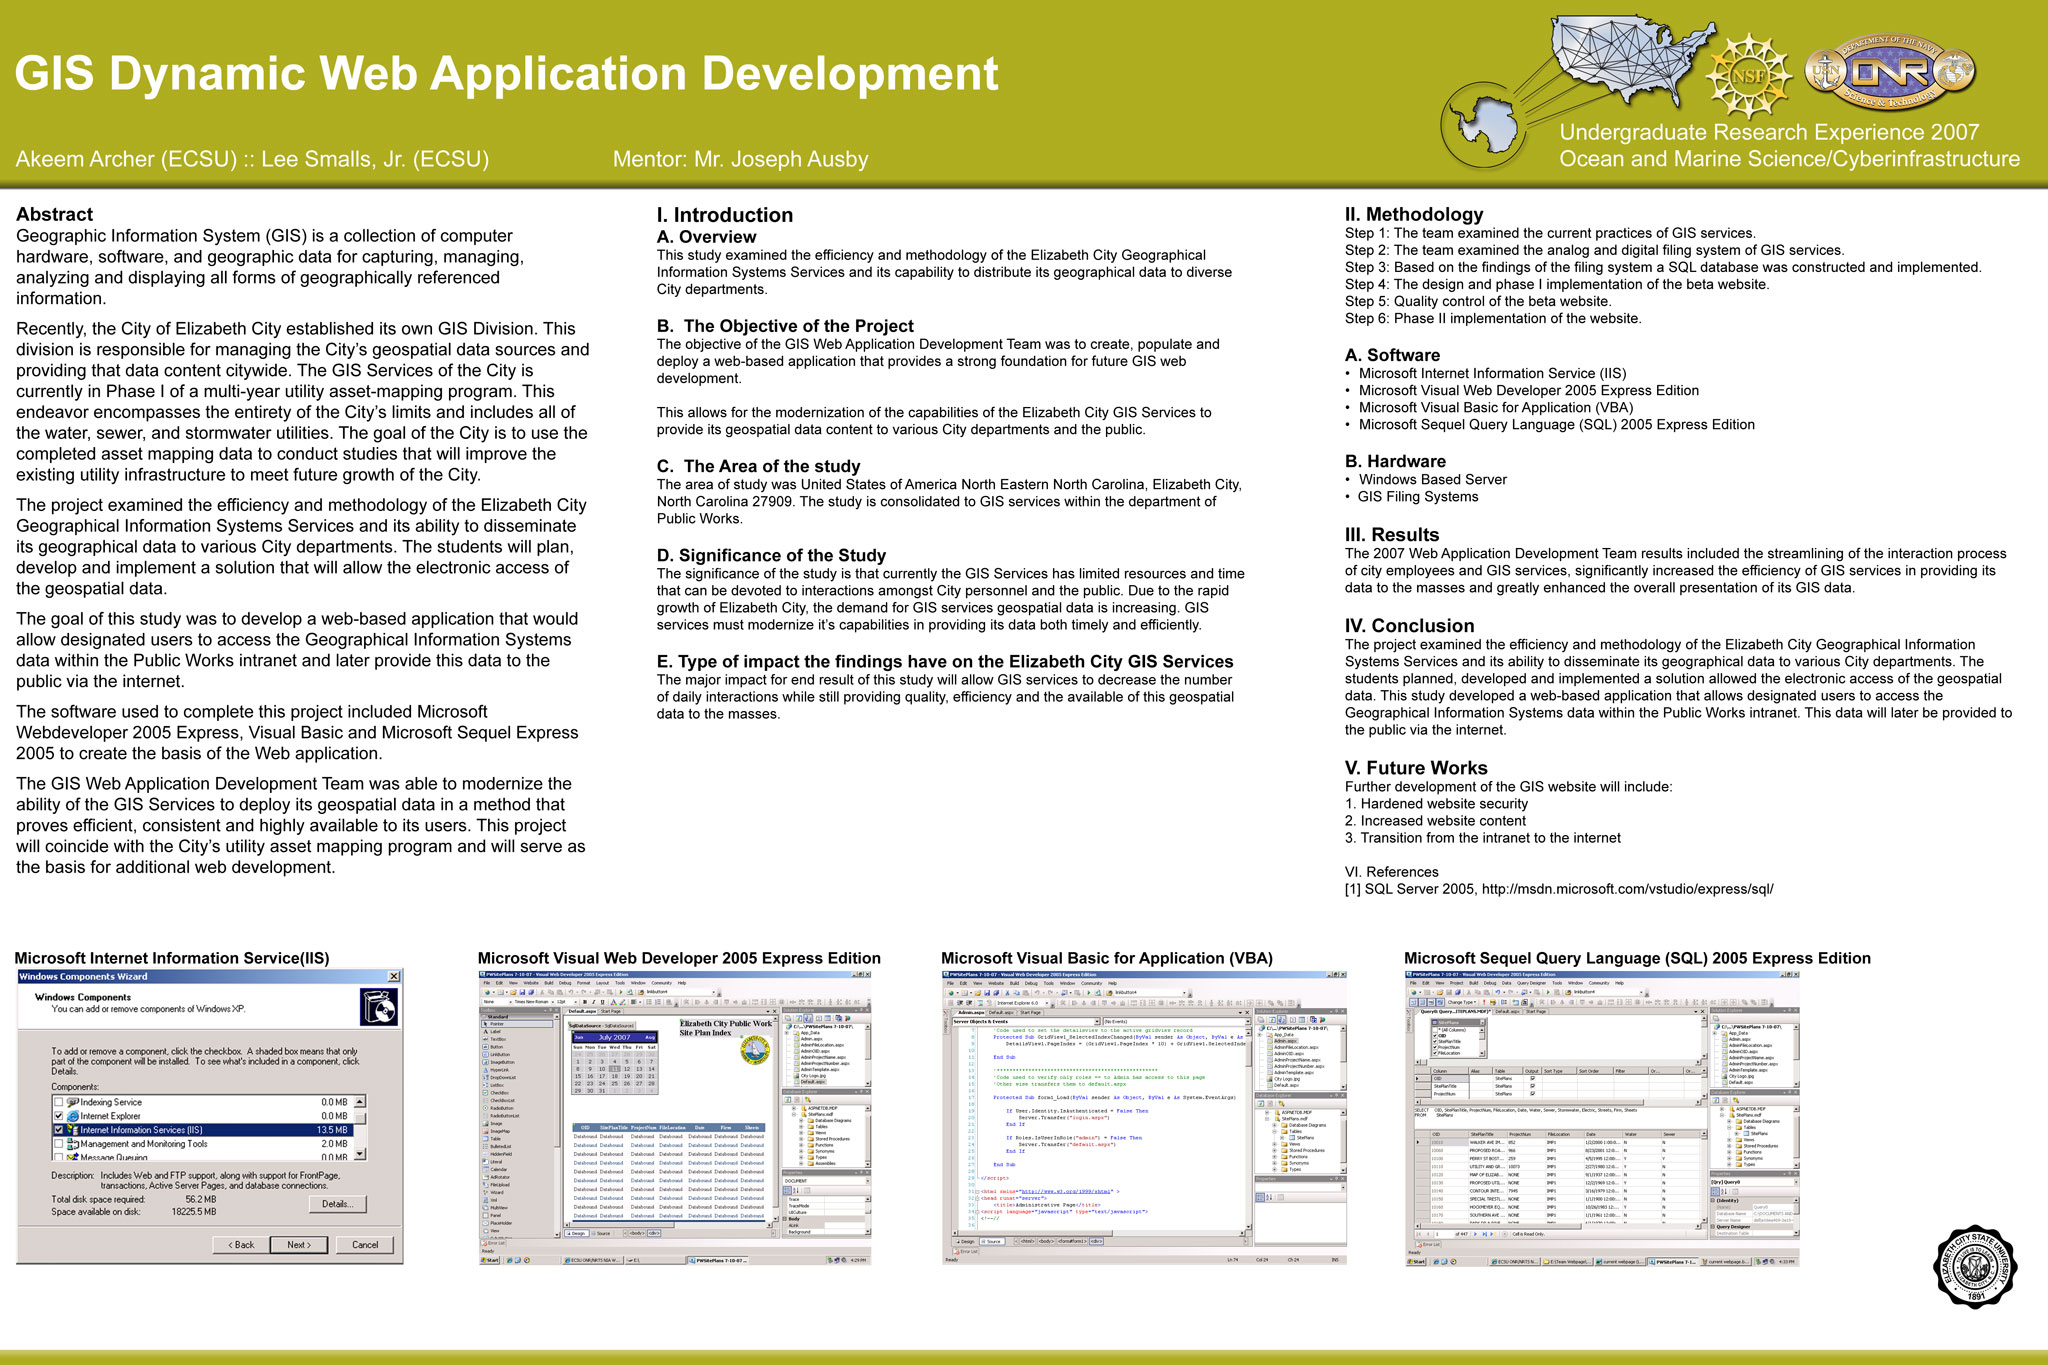This screenshot has width=2048, height=1365.
Task: Select the '13.5 MB' size of IIS
Action: pyautogui.click(x=332, y=1130)
